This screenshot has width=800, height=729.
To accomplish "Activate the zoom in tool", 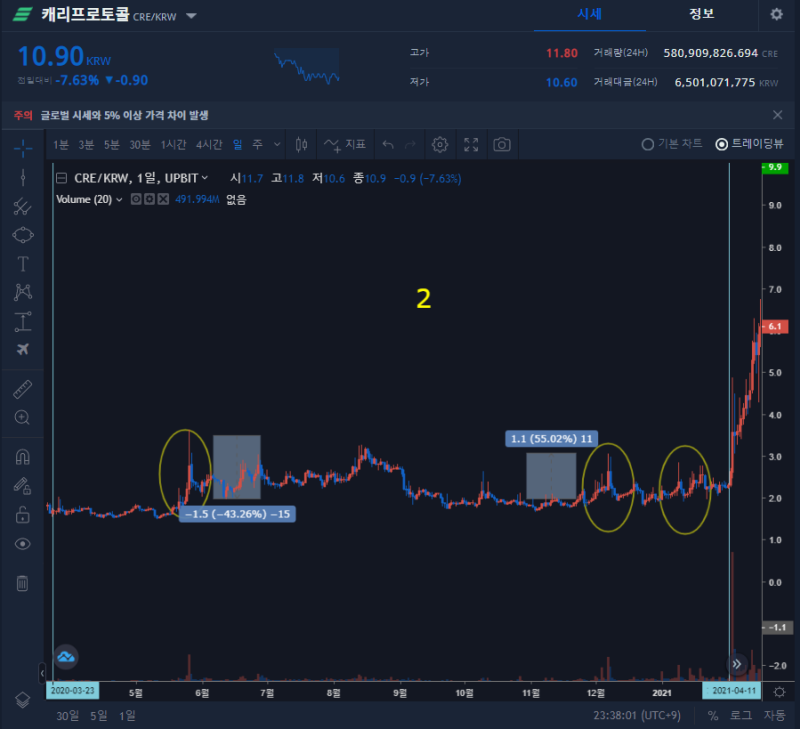I will tap(22, 417).
